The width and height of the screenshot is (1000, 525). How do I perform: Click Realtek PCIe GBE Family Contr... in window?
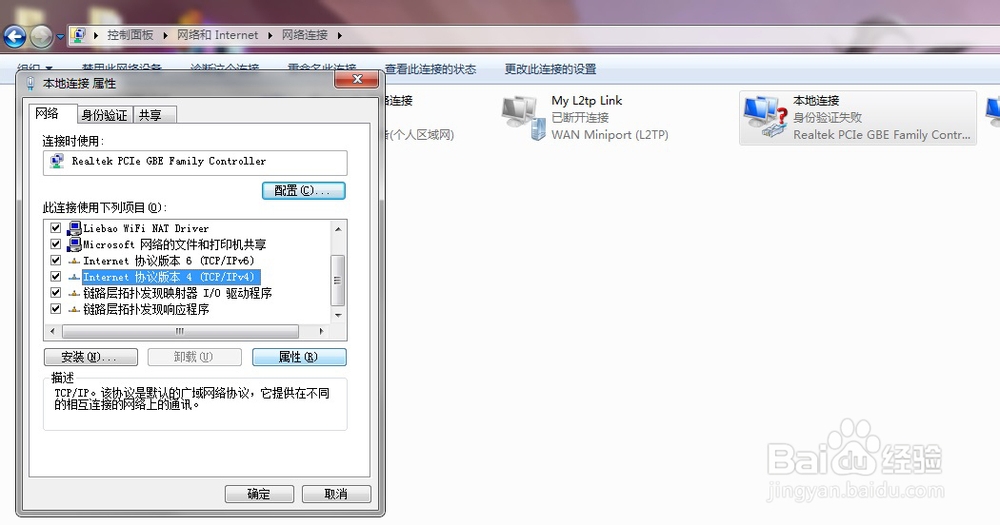pyautogui.click(x=882, y=135)
